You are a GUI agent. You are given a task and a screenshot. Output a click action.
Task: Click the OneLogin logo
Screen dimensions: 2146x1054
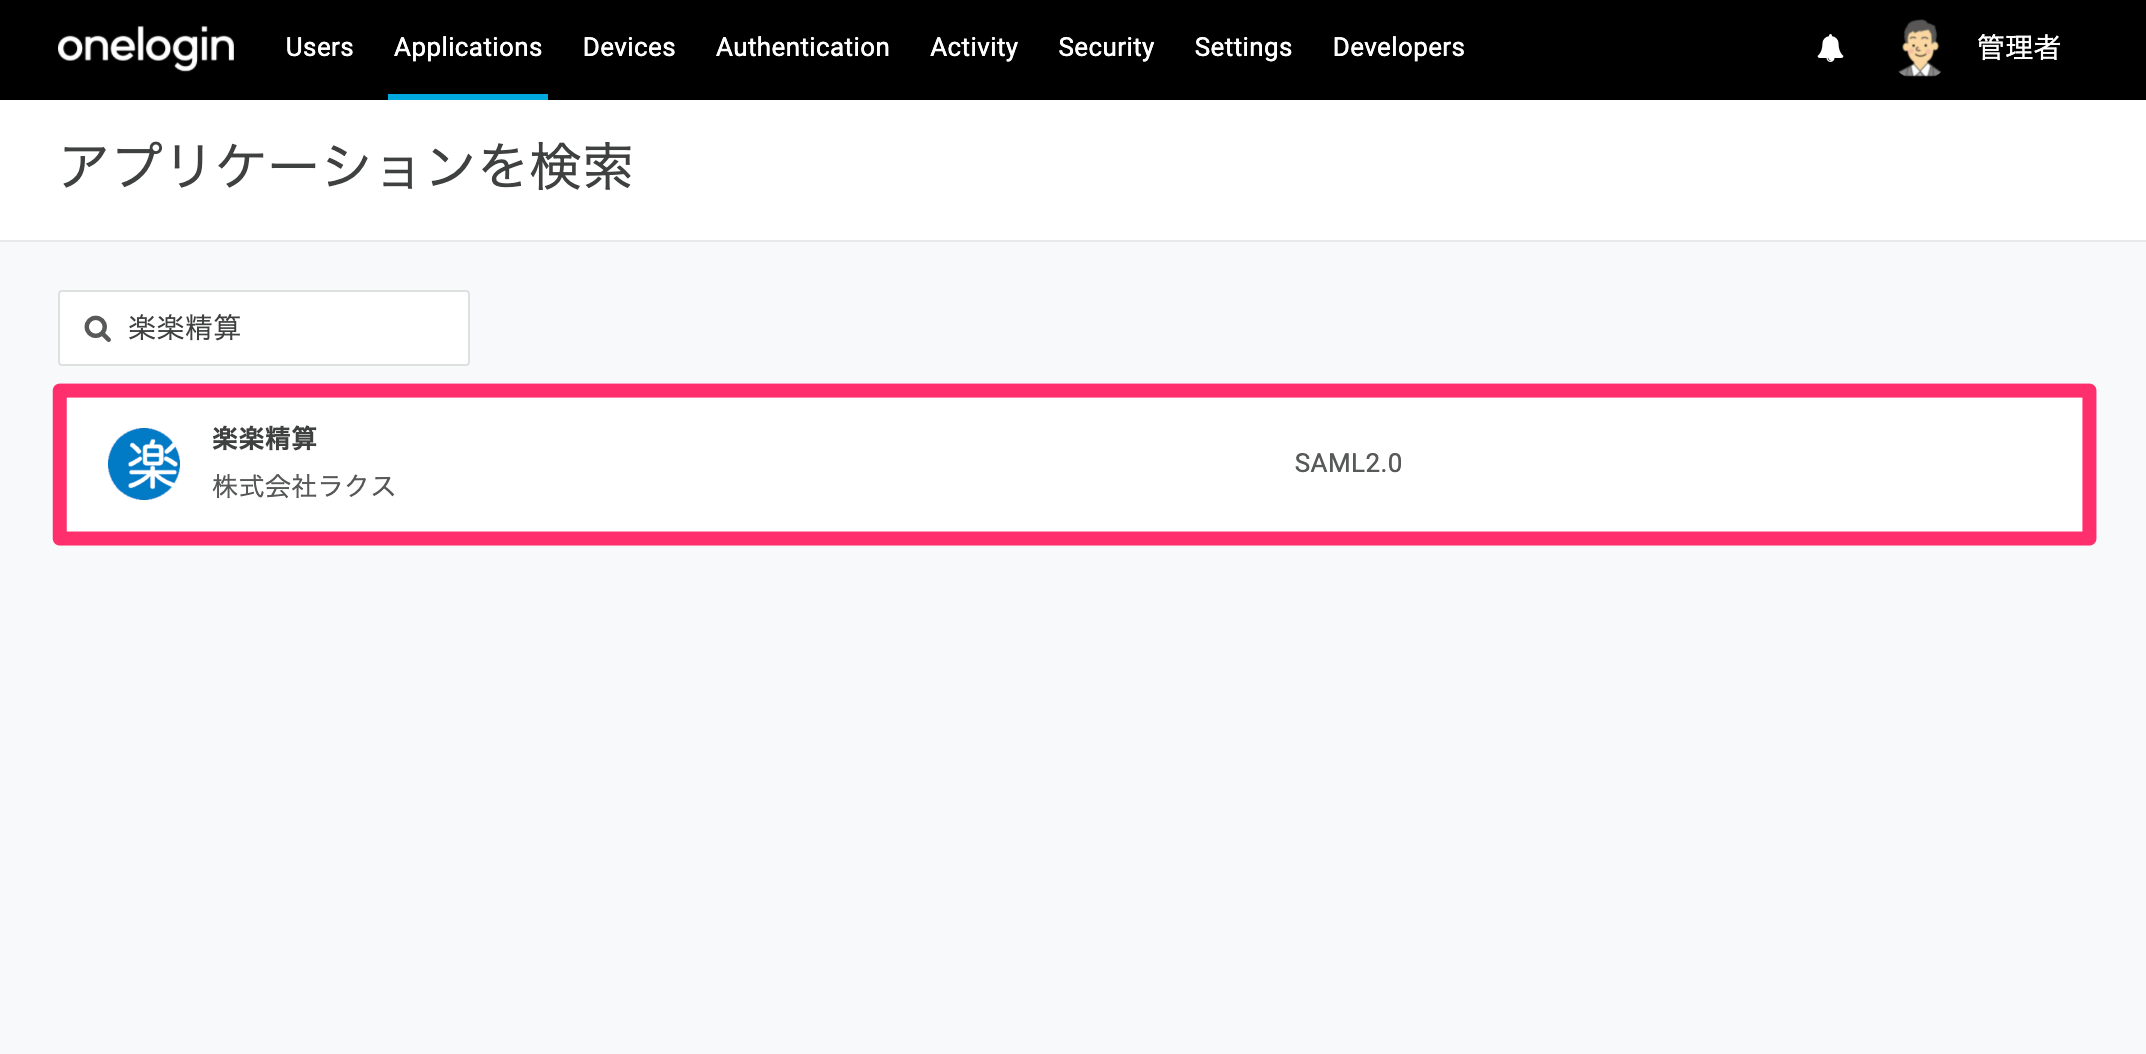[146, 47]
